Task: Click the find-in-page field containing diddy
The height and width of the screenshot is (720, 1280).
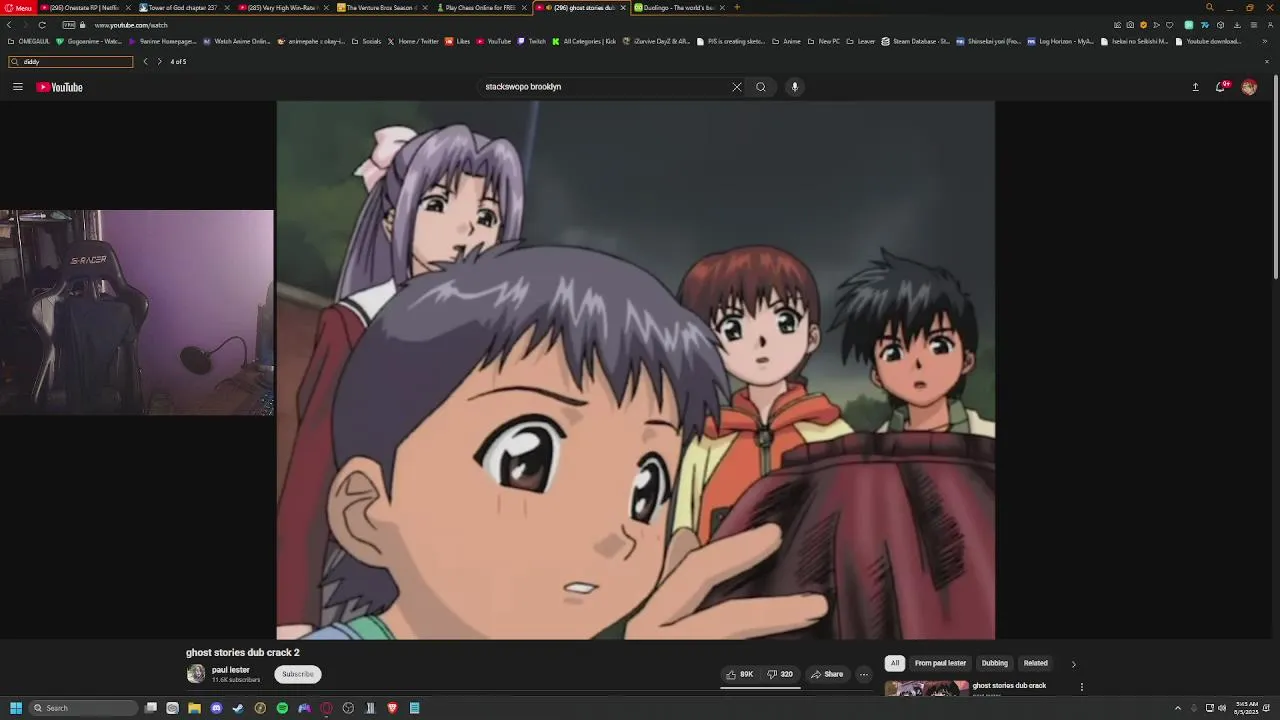Action: (71, 62)
